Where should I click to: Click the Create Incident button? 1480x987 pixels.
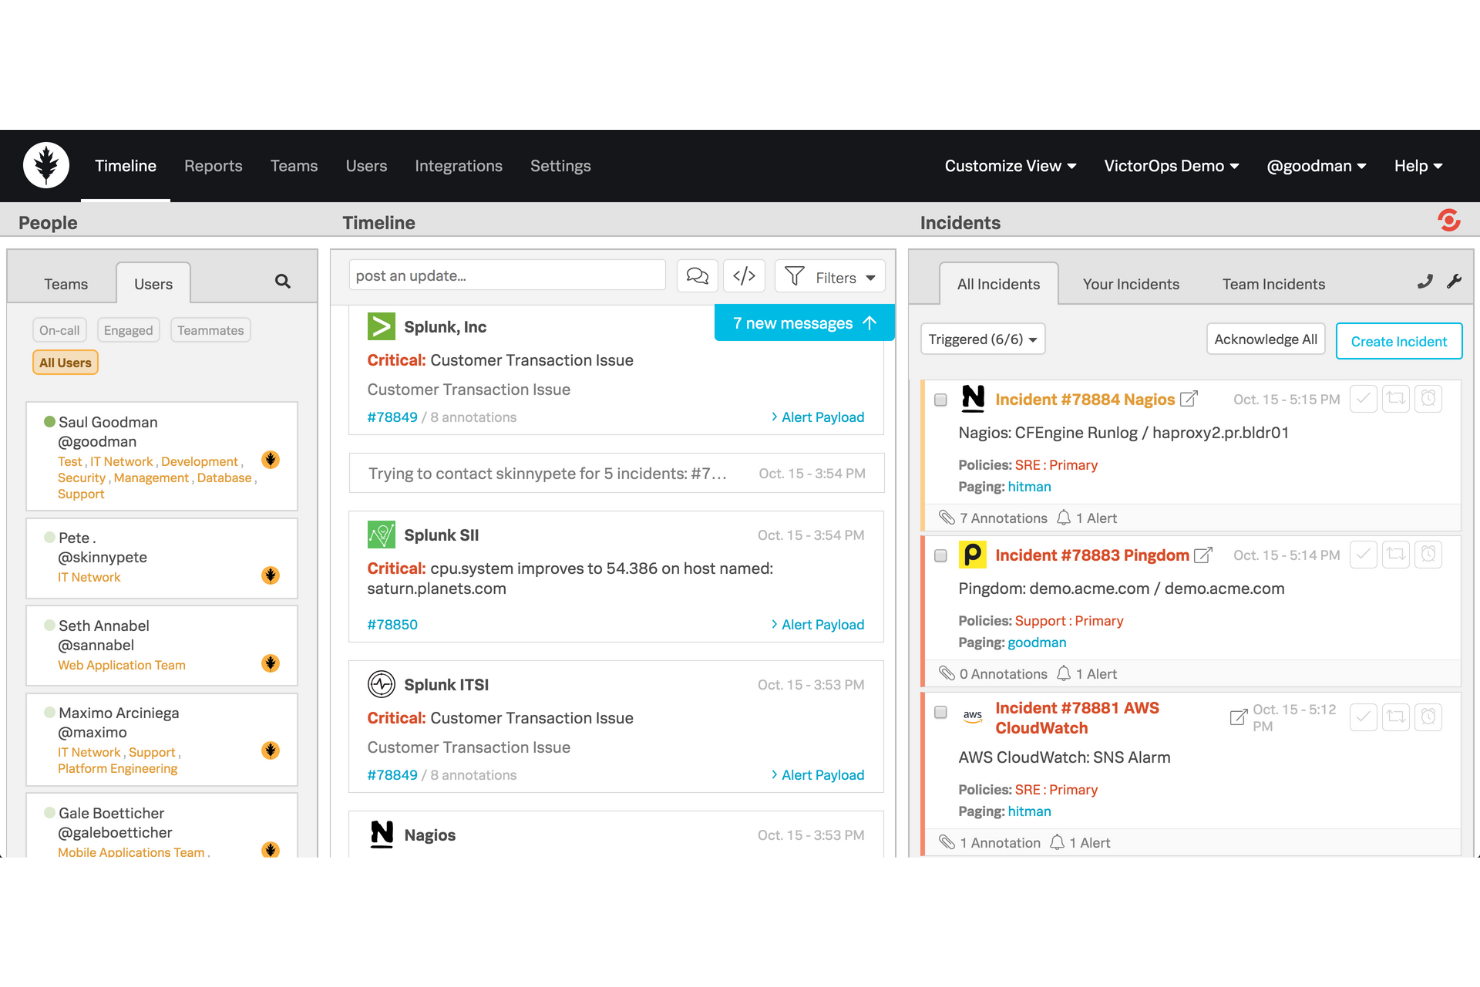click(x=1398, y=340)
